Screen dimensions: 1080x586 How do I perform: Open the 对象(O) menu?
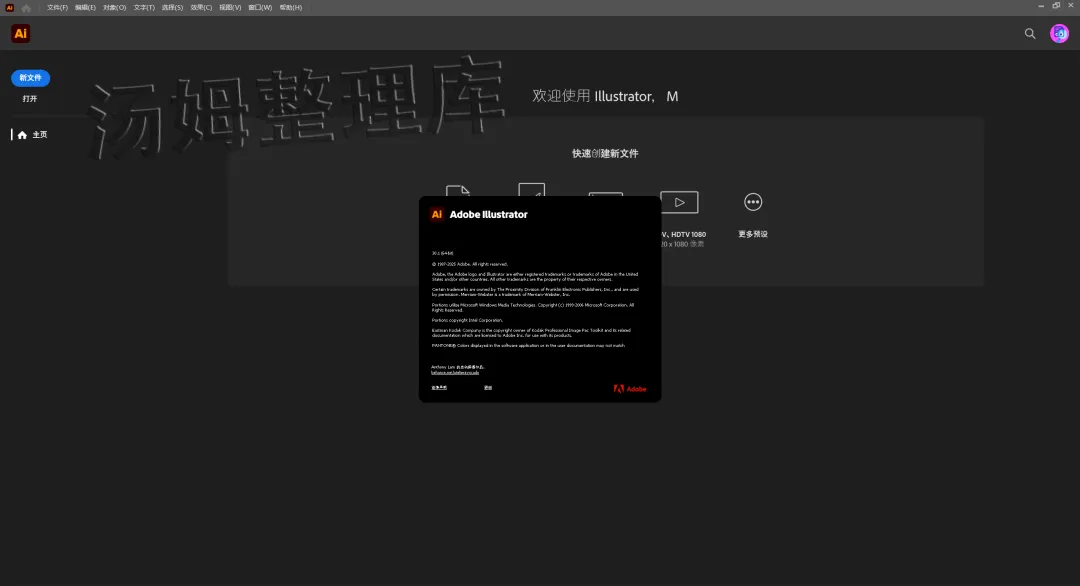114,8
